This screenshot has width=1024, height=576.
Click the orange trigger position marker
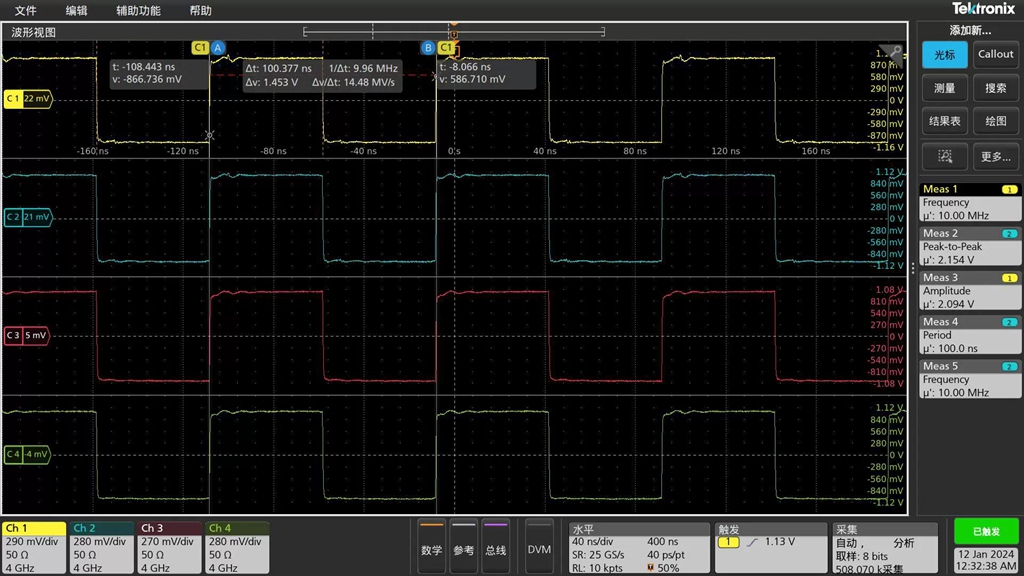pos(453,33)
